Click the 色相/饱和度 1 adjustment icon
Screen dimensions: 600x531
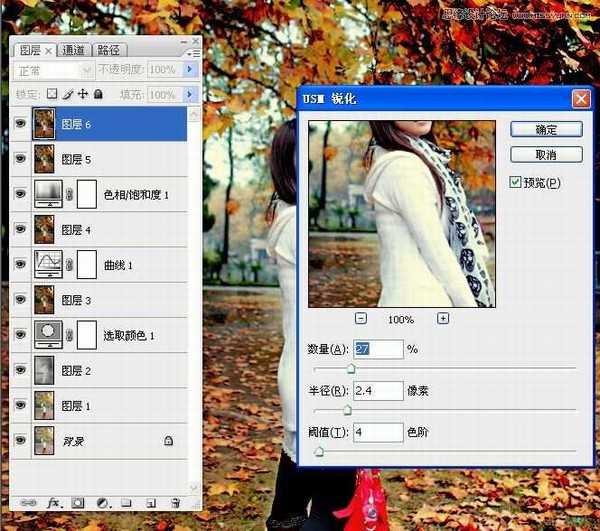tap(49, 194)
